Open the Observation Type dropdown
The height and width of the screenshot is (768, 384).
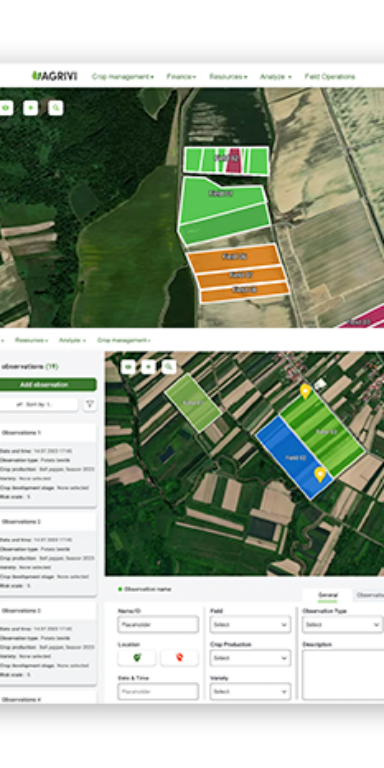point(342,624)
